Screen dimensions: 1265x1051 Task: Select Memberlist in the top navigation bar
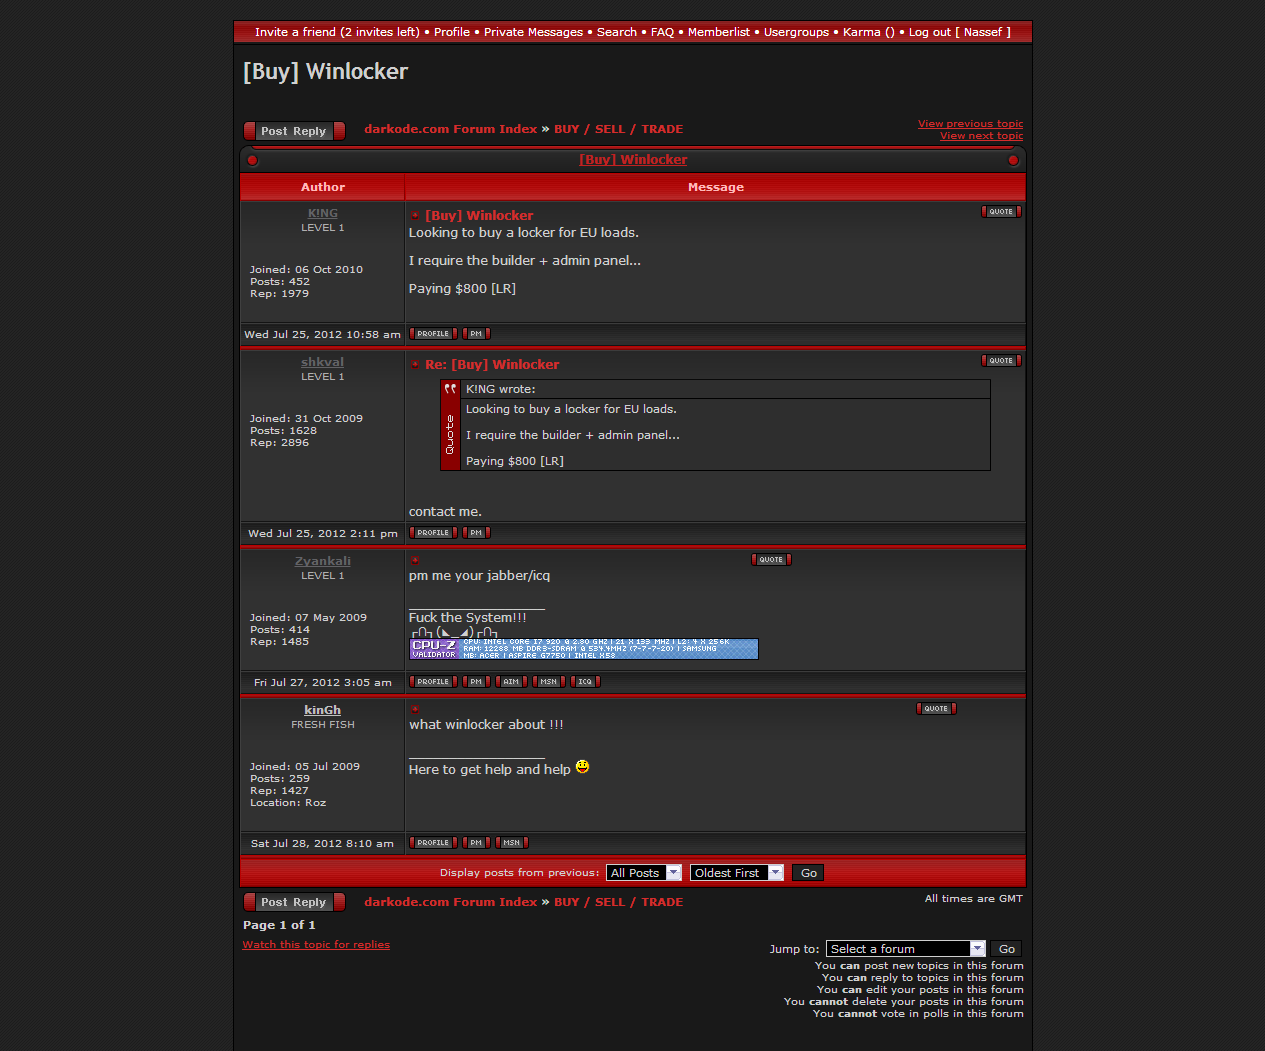coord(718,32)
